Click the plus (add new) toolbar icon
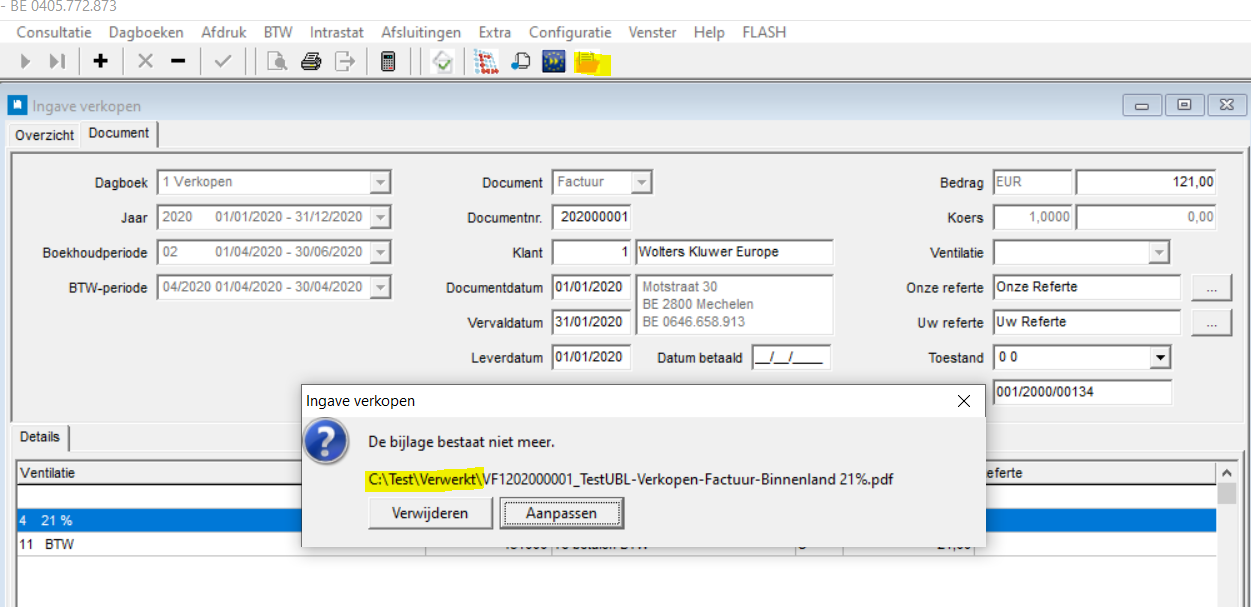The height and width of the screenshot is (607, 1251). tap(100, 62)
